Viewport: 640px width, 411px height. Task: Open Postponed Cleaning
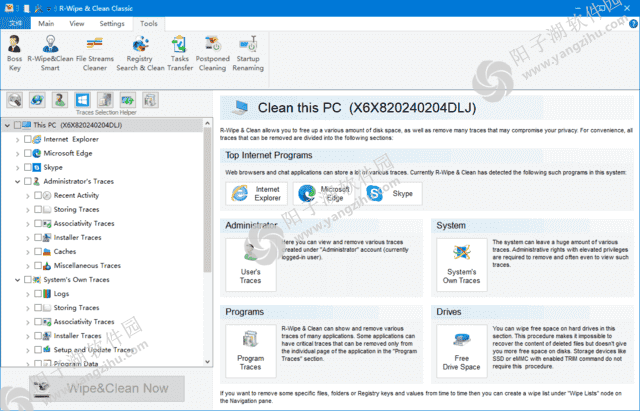pyautogui.click(x=212, y=53)
